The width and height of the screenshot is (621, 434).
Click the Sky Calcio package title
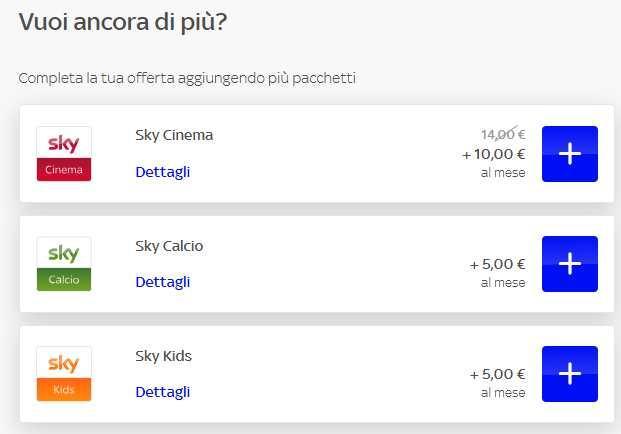click(169, 246)
